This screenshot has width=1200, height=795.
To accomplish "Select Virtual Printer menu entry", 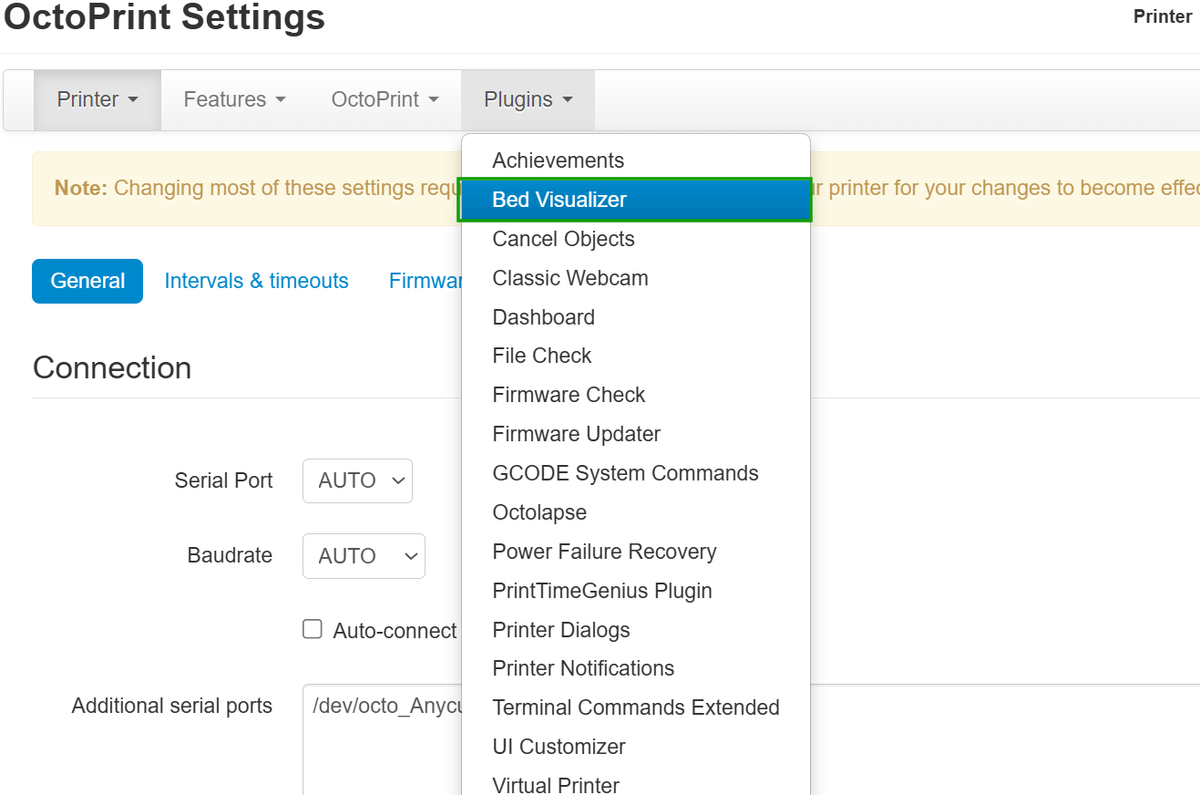I will tap(636, 781).
